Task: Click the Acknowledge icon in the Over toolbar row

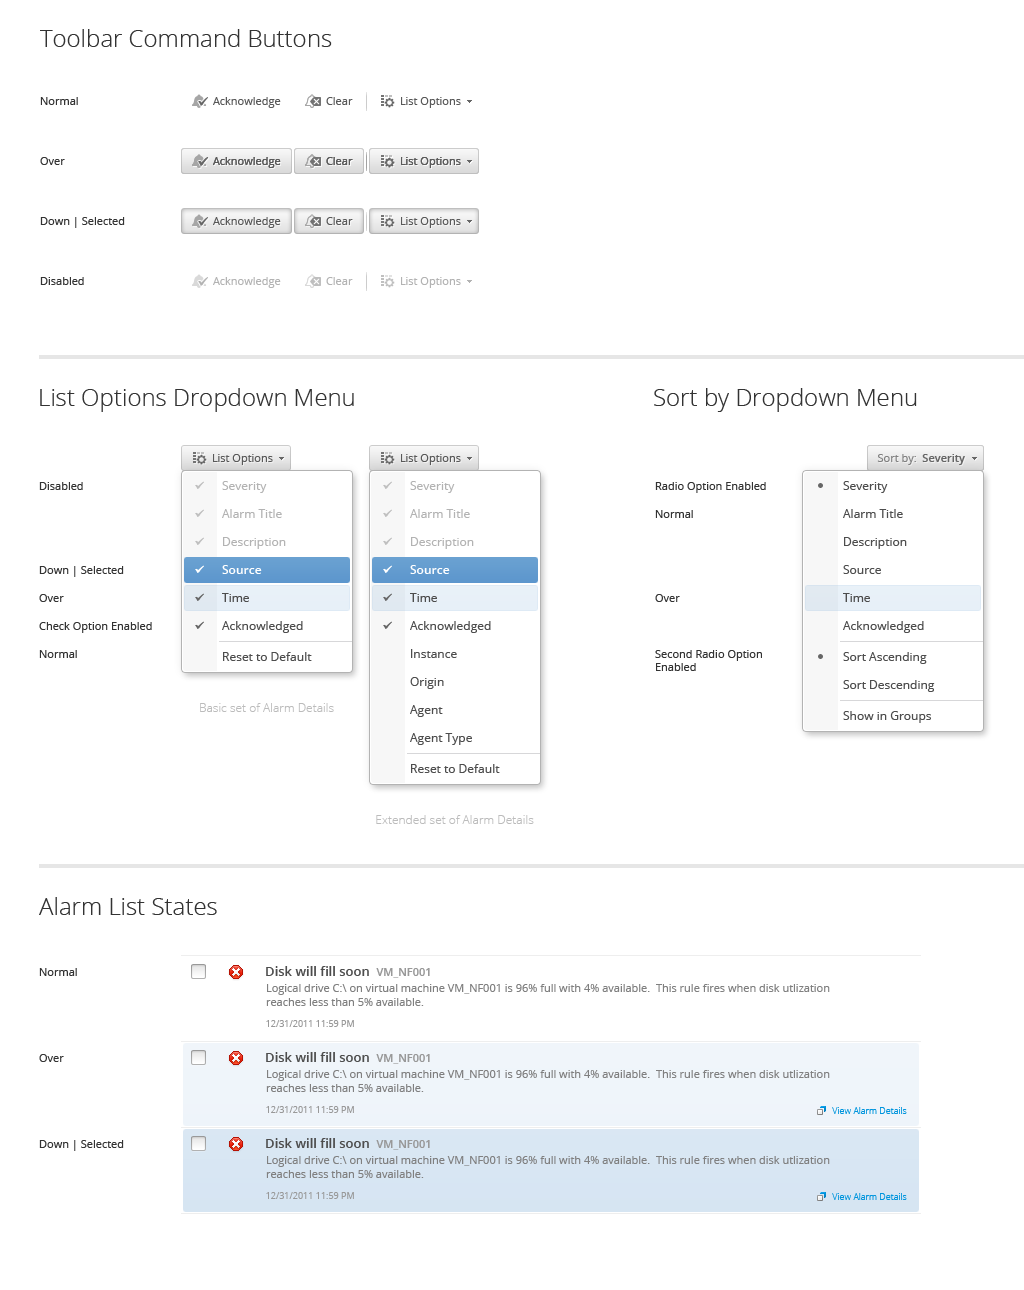Action: 200,161
